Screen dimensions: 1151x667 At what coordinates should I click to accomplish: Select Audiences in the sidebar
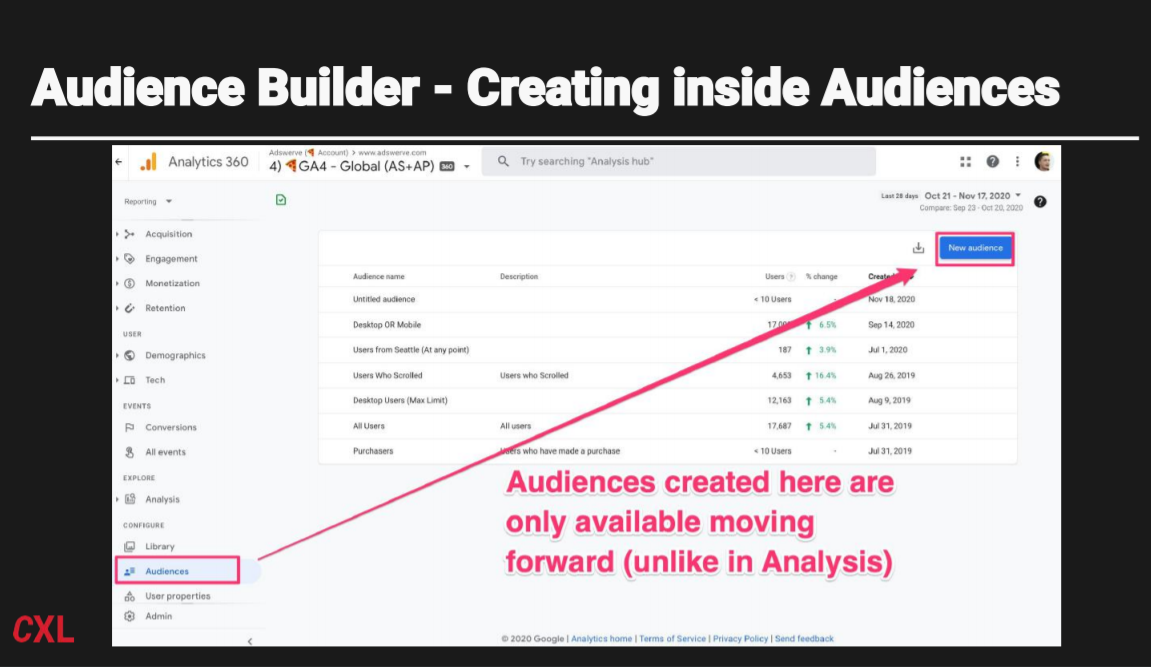[x=165, y=570]
